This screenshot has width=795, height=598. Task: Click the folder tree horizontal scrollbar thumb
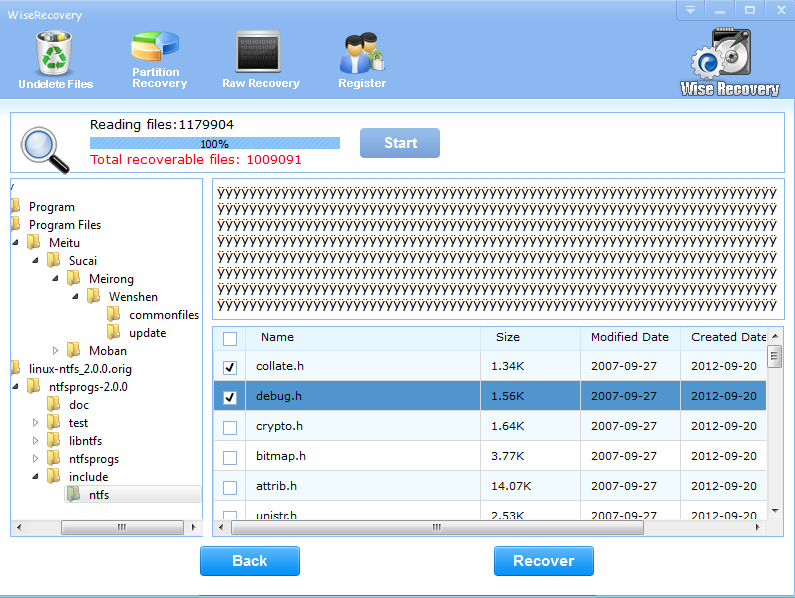[122, 527]
